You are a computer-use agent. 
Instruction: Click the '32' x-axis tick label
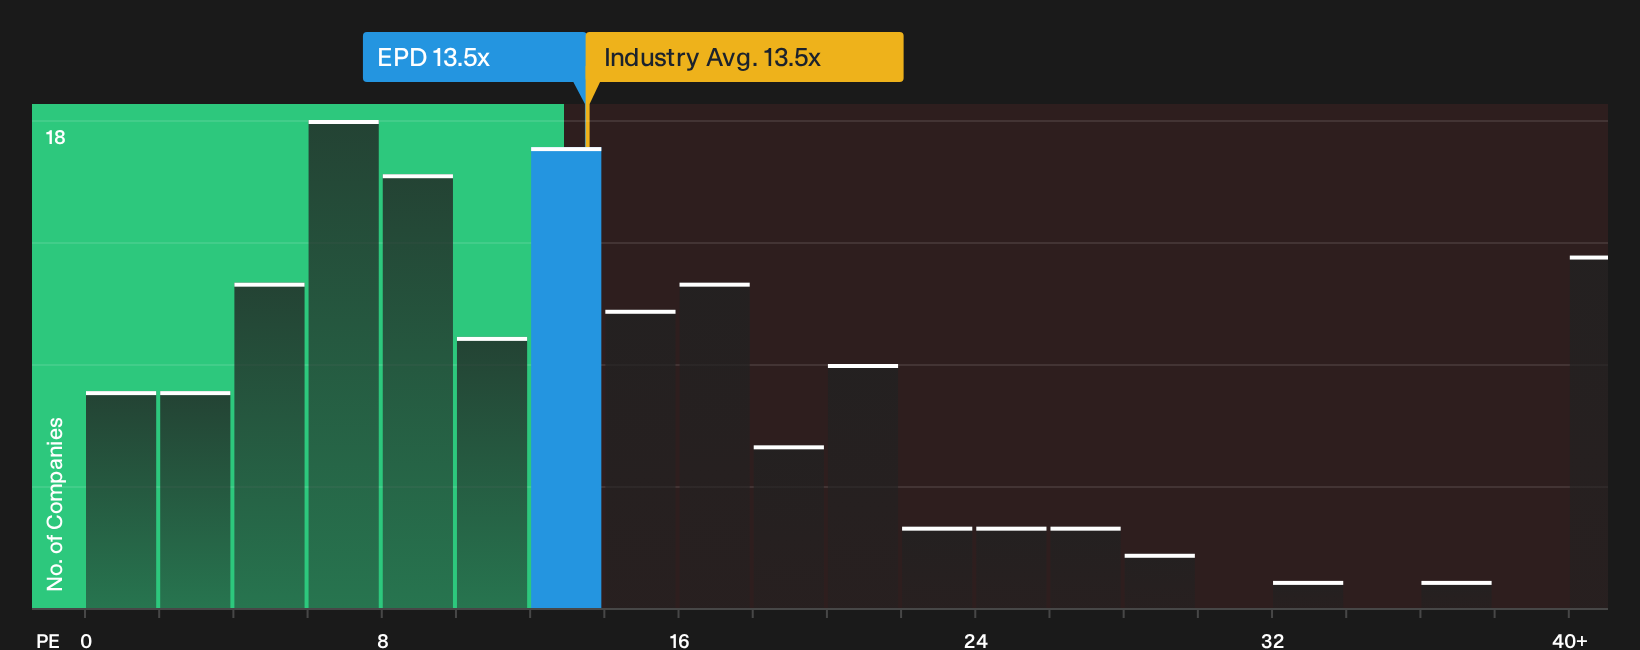(1272, 640)
